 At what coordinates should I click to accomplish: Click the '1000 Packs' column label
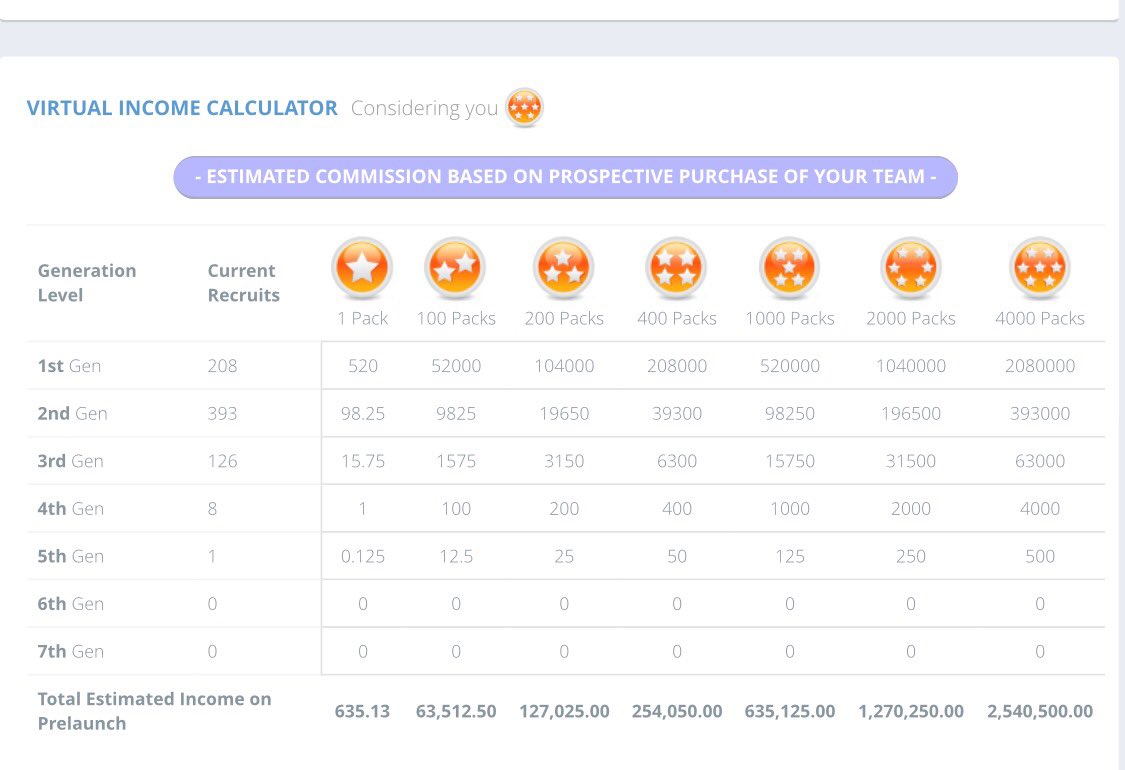[790, 318]
